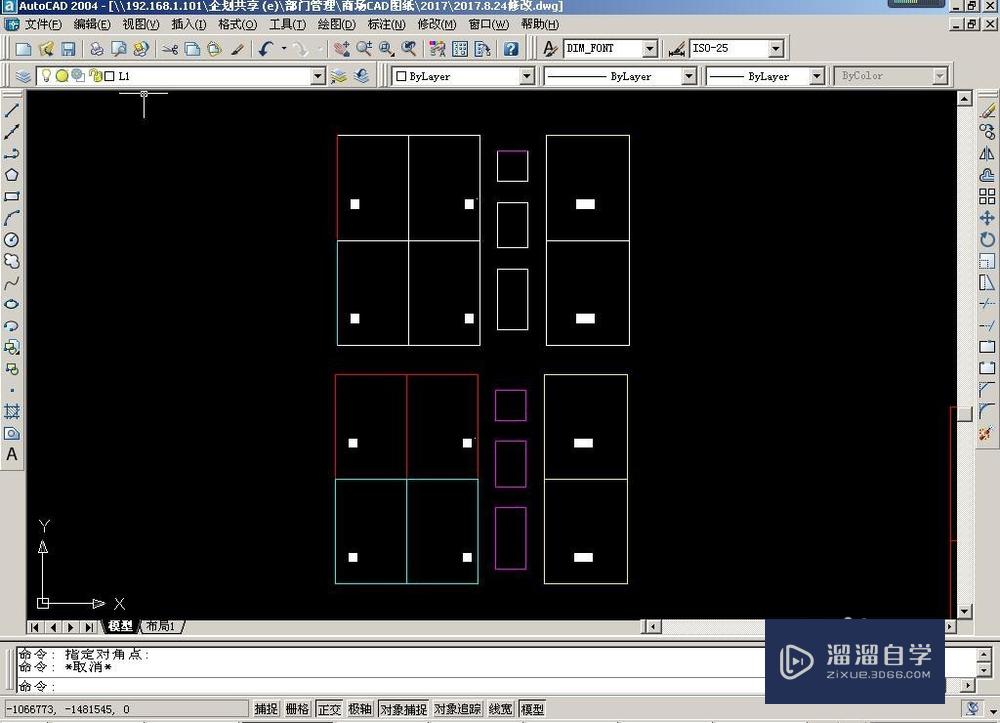Image resolution: width=1000 pixels, height=723 pixels.
Task: Select the Construction Line tool
Action: click(11, 131)
